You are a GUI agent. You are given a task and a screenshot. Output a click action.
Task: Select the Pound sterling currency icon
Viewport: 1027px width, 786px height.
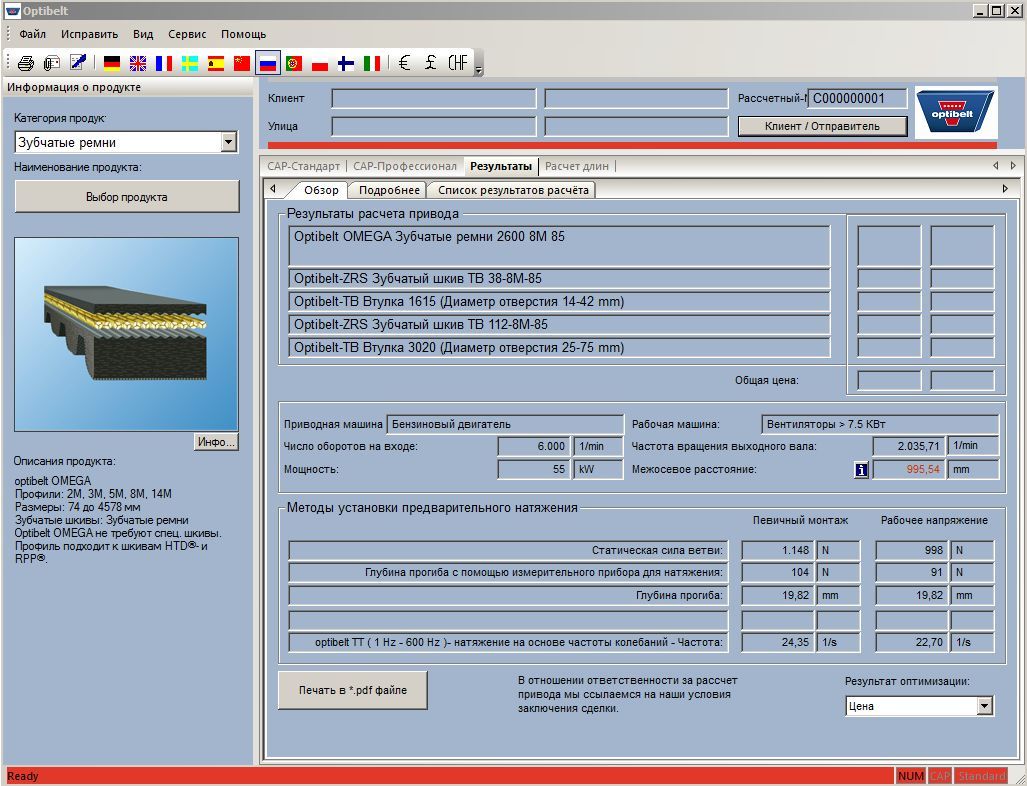430,63
